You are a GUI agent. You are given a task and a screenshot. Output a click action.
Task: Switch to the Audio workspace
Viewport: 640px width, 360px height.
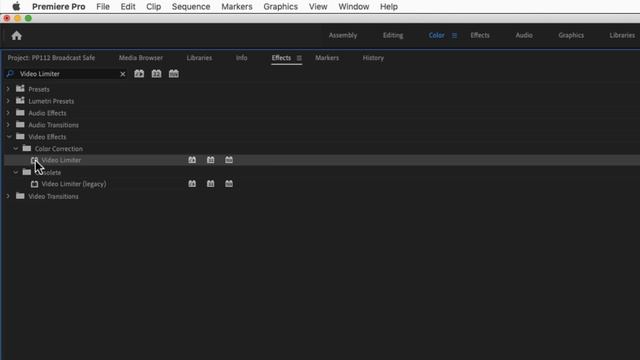tap(524, 36)
